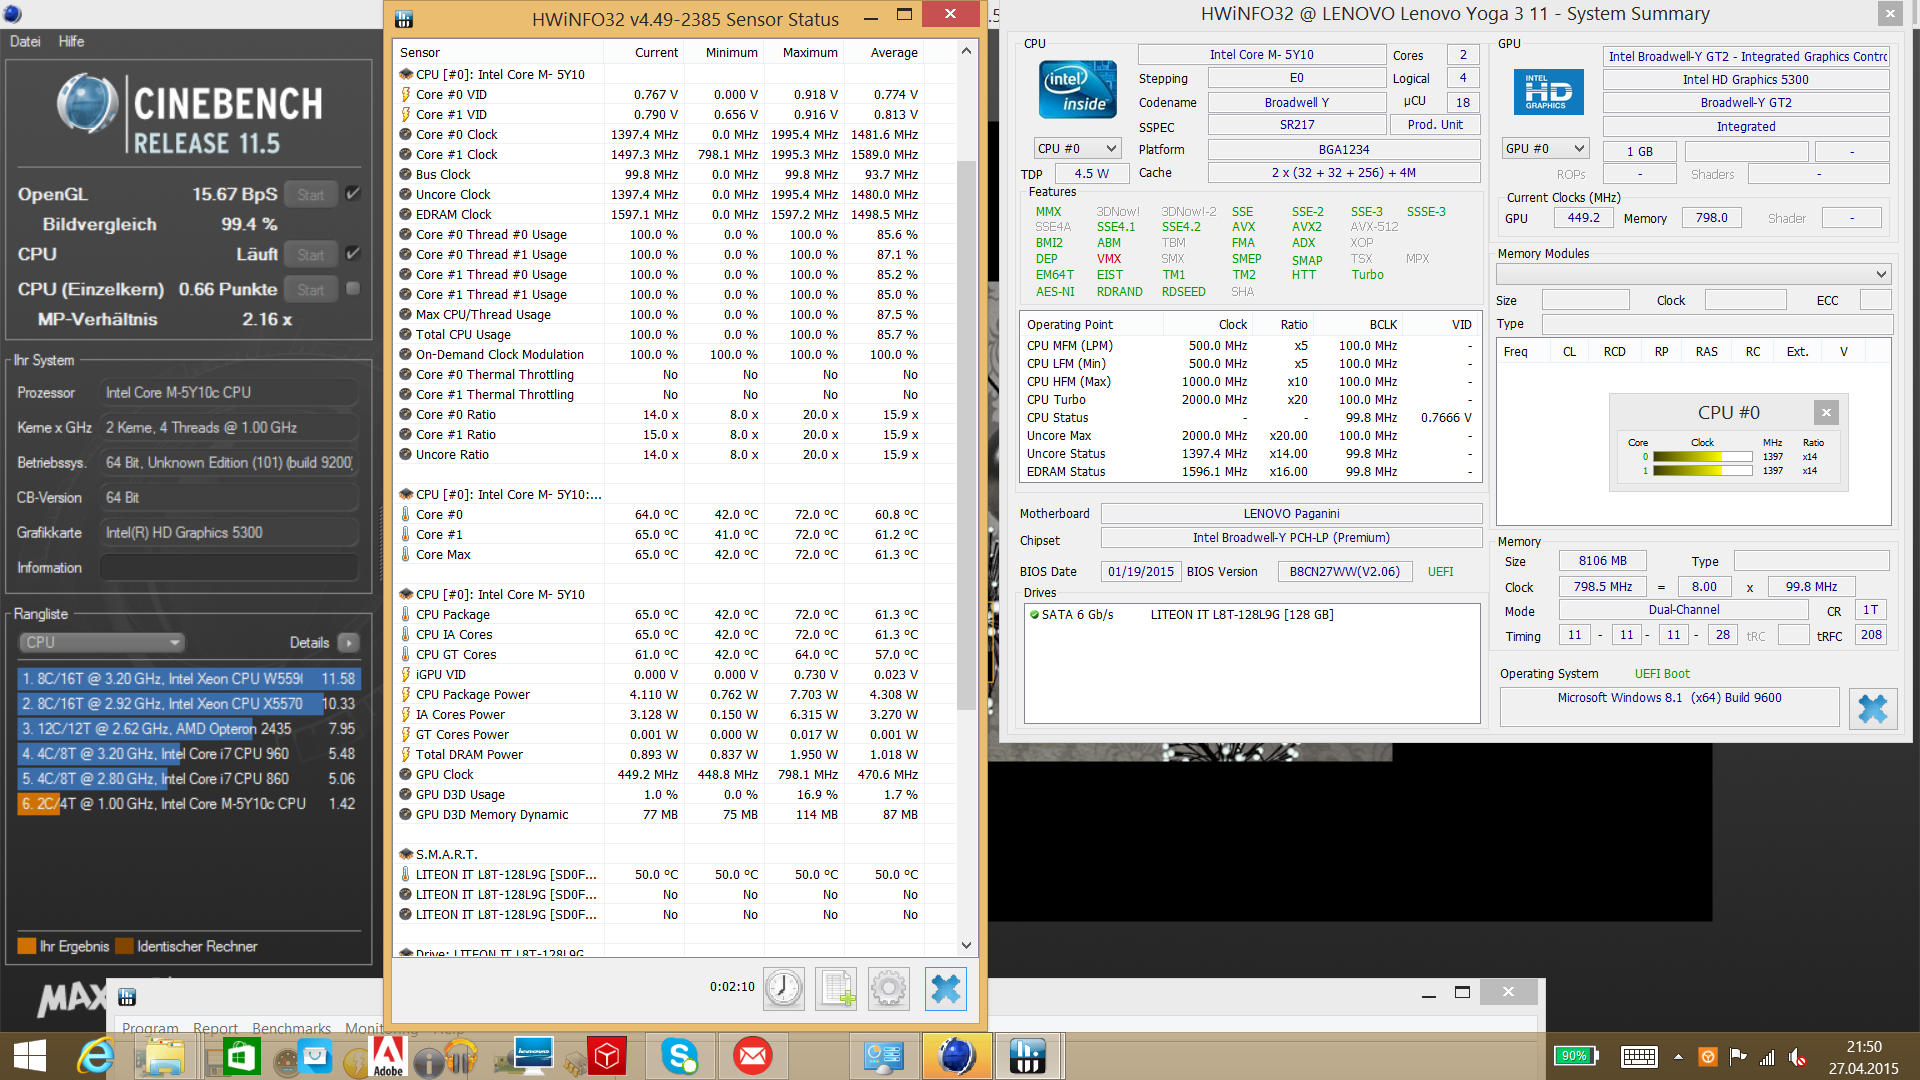
Task: Open Internet Explorer from taskbar
Action: [x=96, y=1056]
